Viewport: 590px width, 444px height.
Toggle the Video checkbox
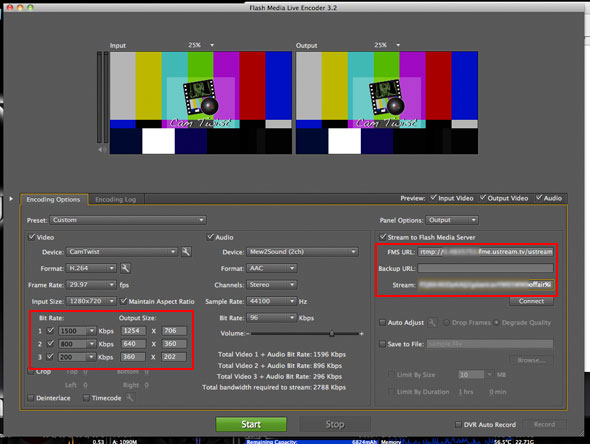pos(32,237)
